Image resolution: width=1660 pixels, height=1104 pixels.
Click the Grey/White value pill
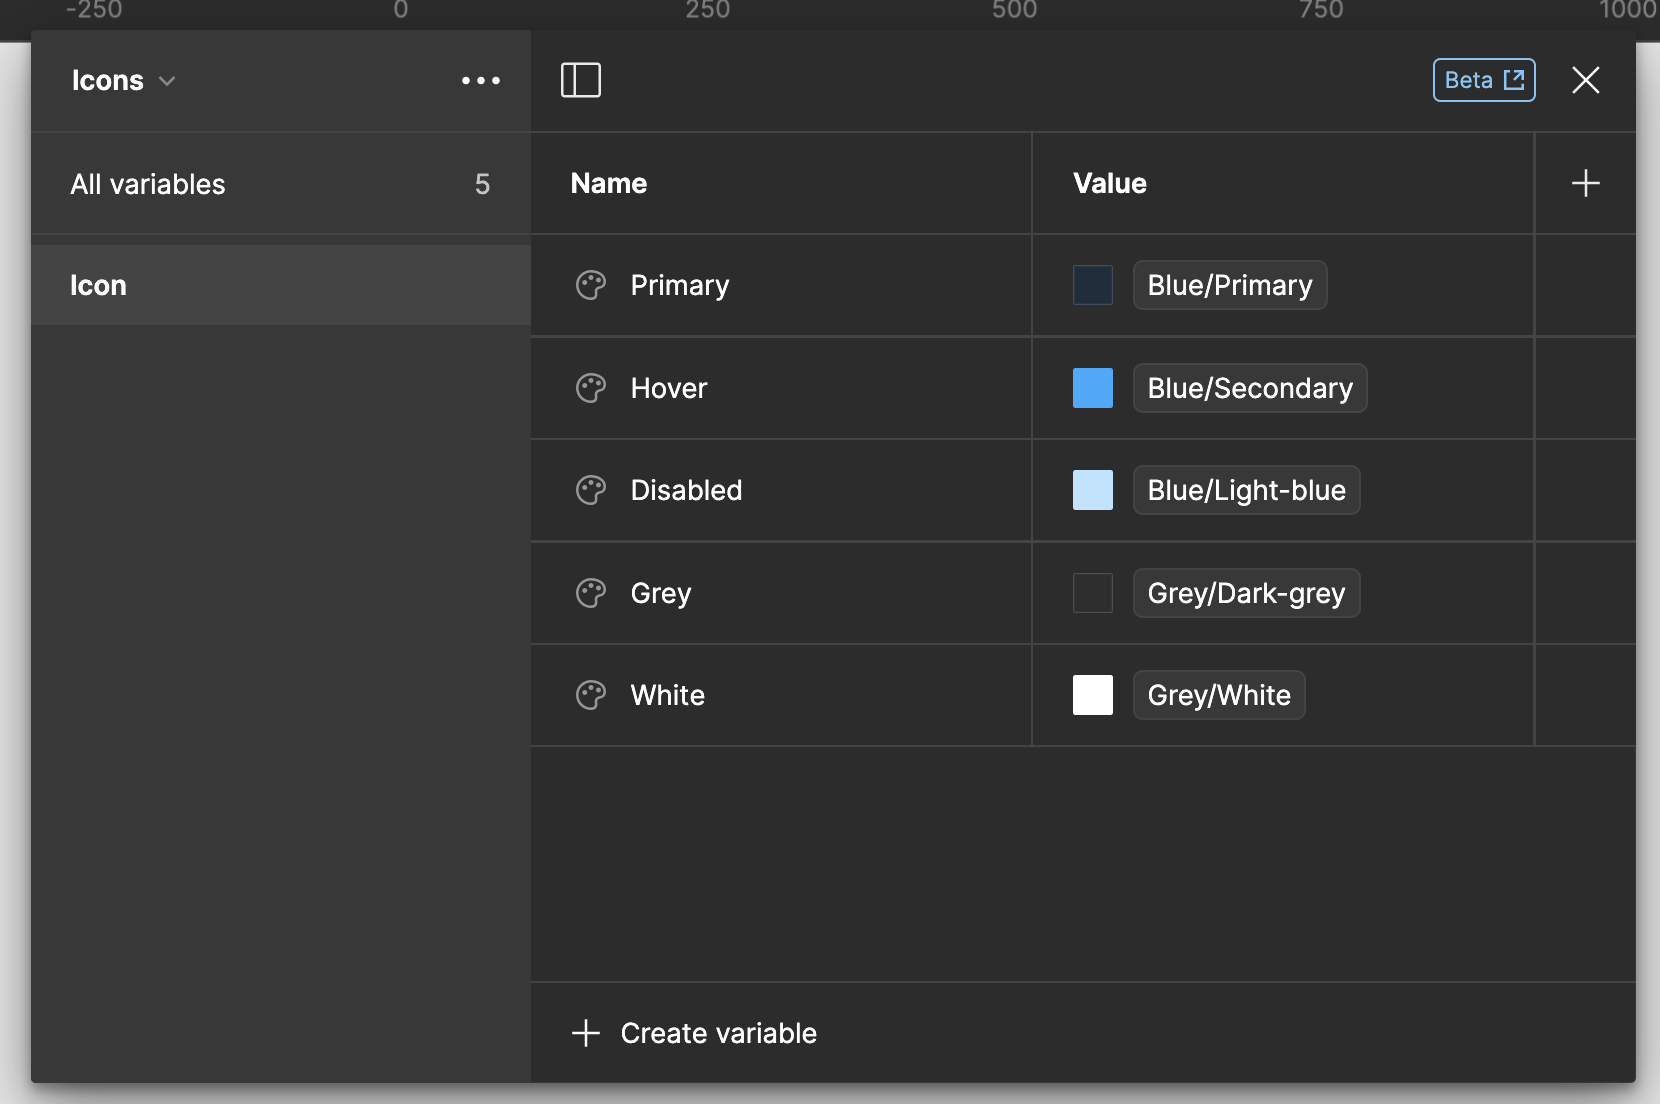pos(1218,694)
